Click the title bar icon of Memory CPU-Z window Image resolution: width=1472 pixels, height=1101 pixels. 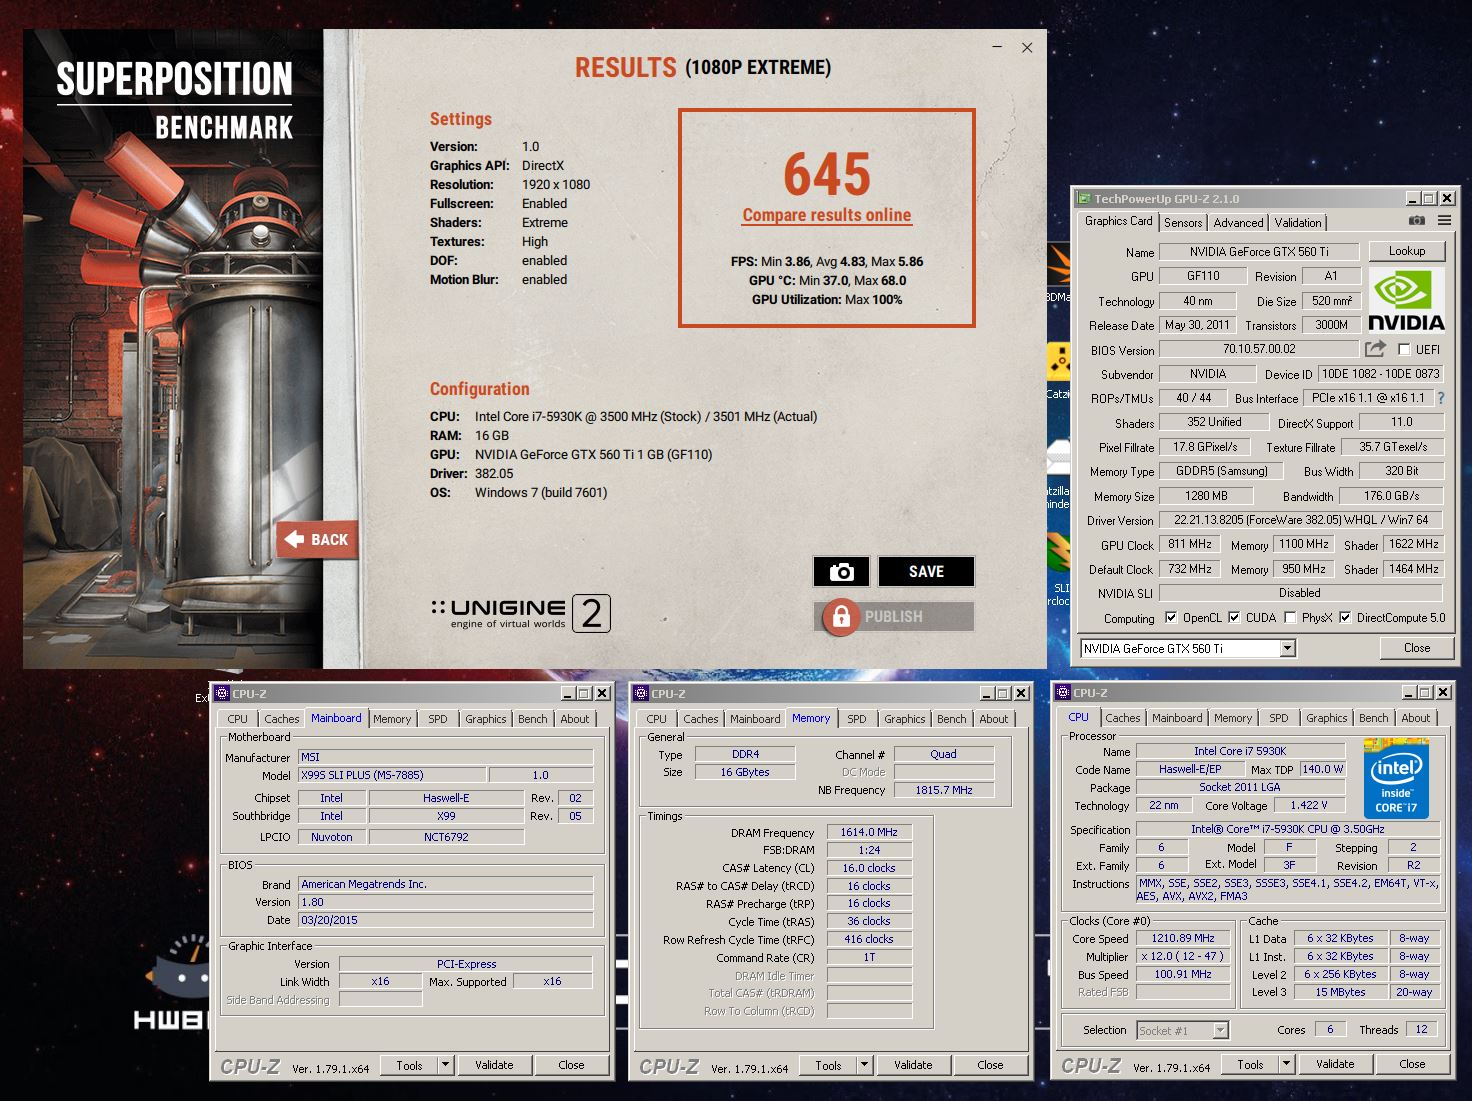point(641,693)
